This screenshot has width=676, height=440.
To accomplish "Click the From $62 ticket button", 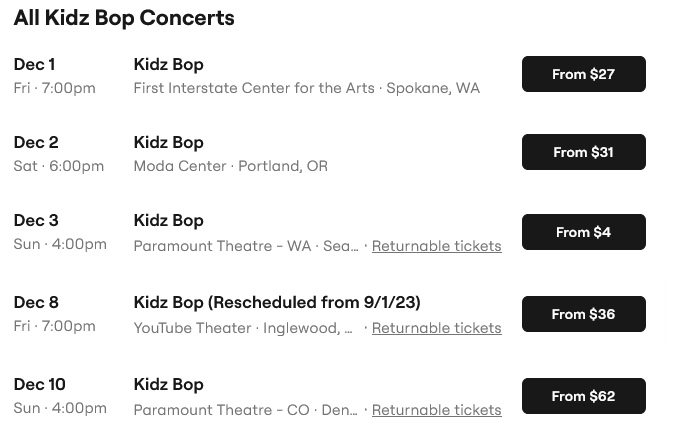I will pos(583,396).
